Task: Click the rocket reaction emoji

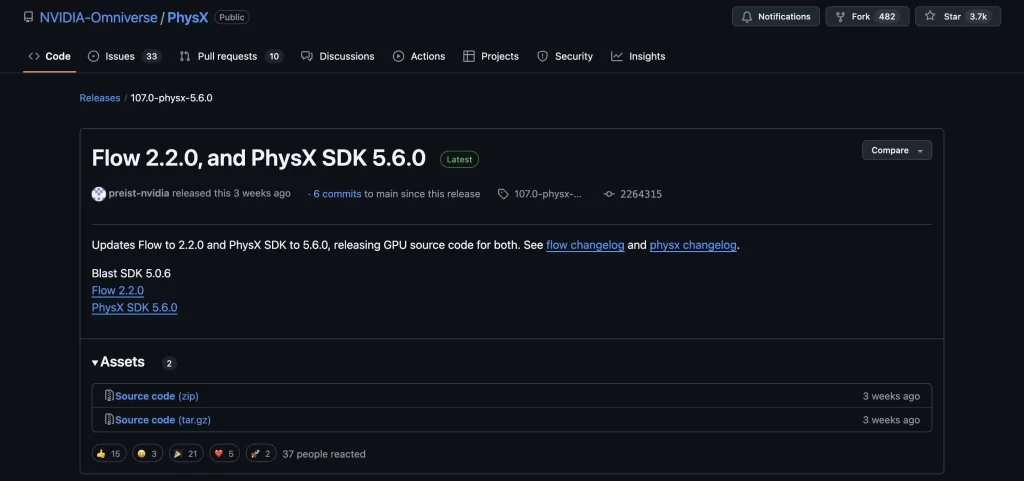Action: click(x=254, y=454)
